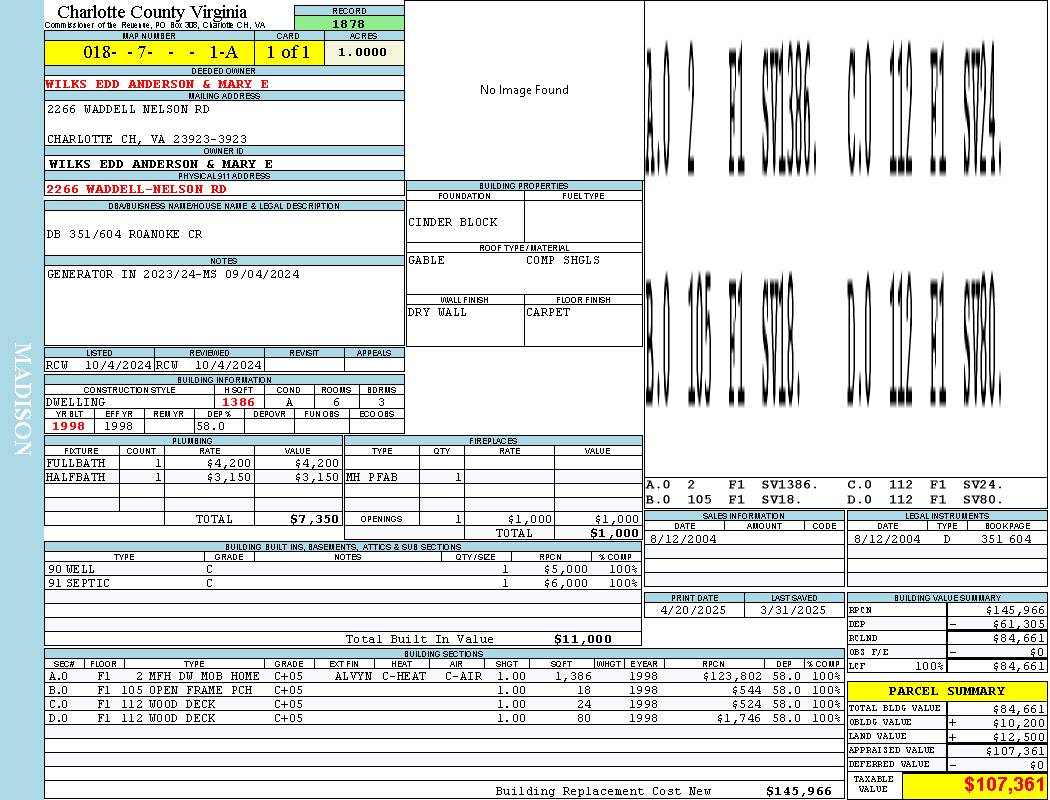1050x800 pixels.
Task: Click Building Replacement Cost New $145,966
Action: (799, 791)
